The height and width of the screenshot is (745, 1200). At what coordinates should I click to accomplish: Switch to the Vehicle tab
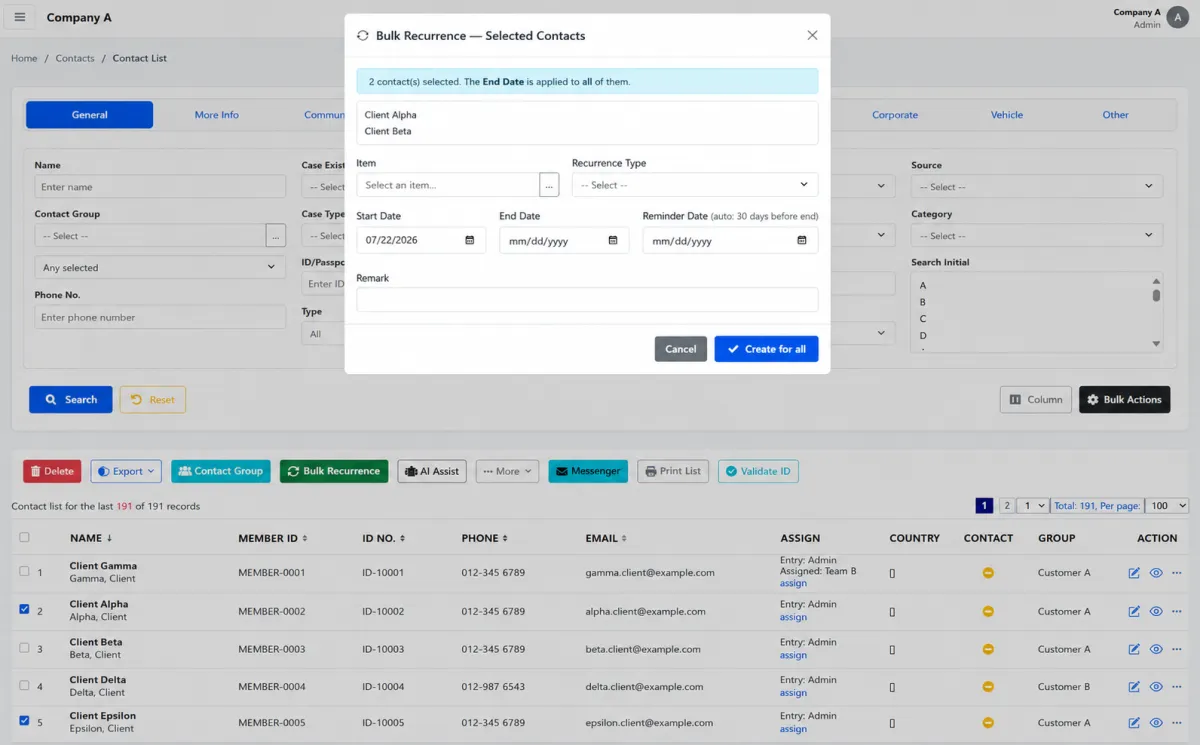(x=1007, y=115)
